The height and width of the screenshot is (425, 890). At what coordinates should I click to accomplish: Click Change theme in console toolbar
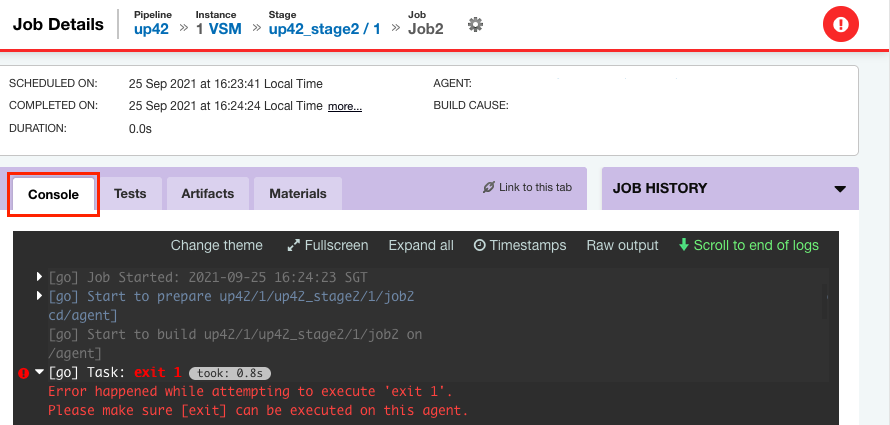click(x=217, y=245)
